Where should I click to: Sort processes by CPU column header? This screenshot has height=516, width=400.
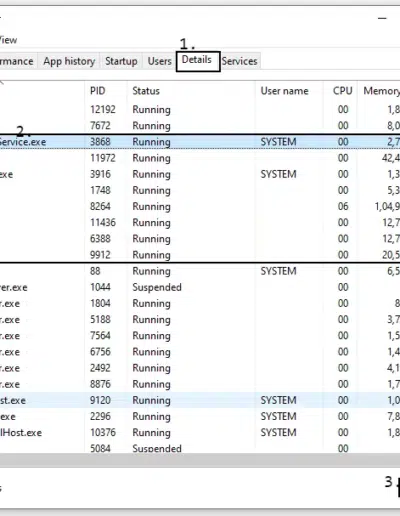coord(342,91)
